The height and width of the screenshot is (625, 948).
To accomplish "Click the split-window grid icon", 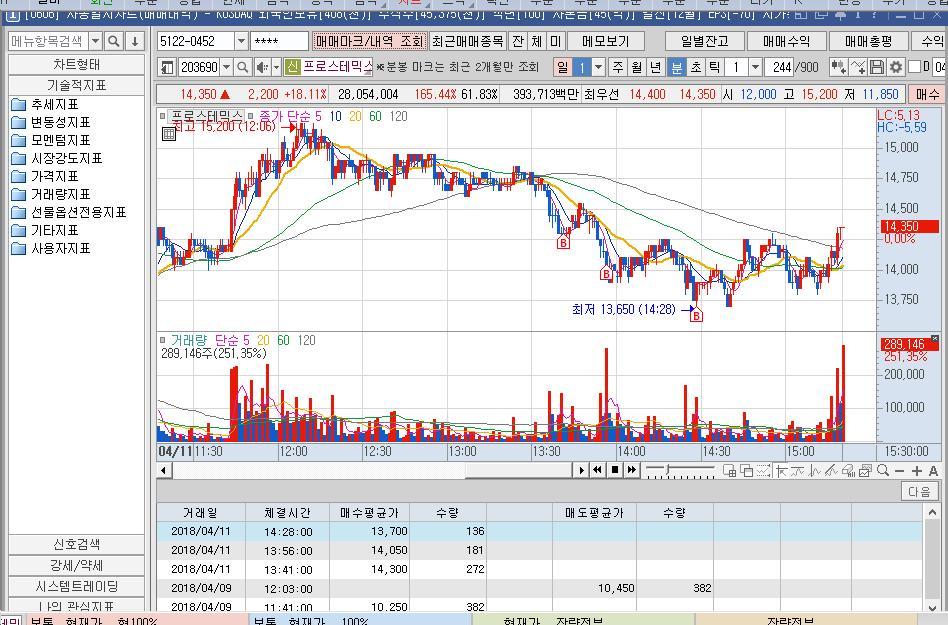I will (x=730, y=470).
